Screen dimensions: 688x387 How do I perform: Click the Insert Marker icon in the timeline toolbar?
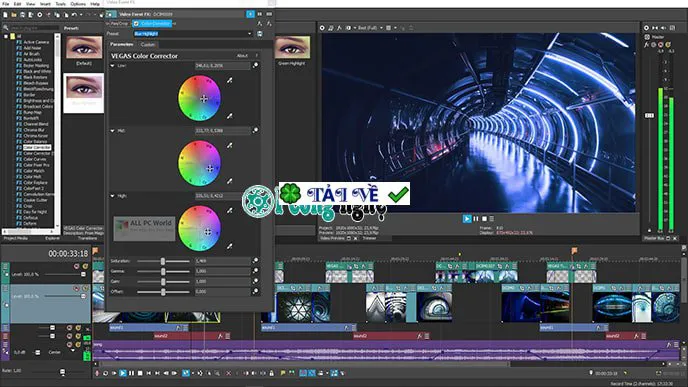pyautogui.click(x=283, y=373)
